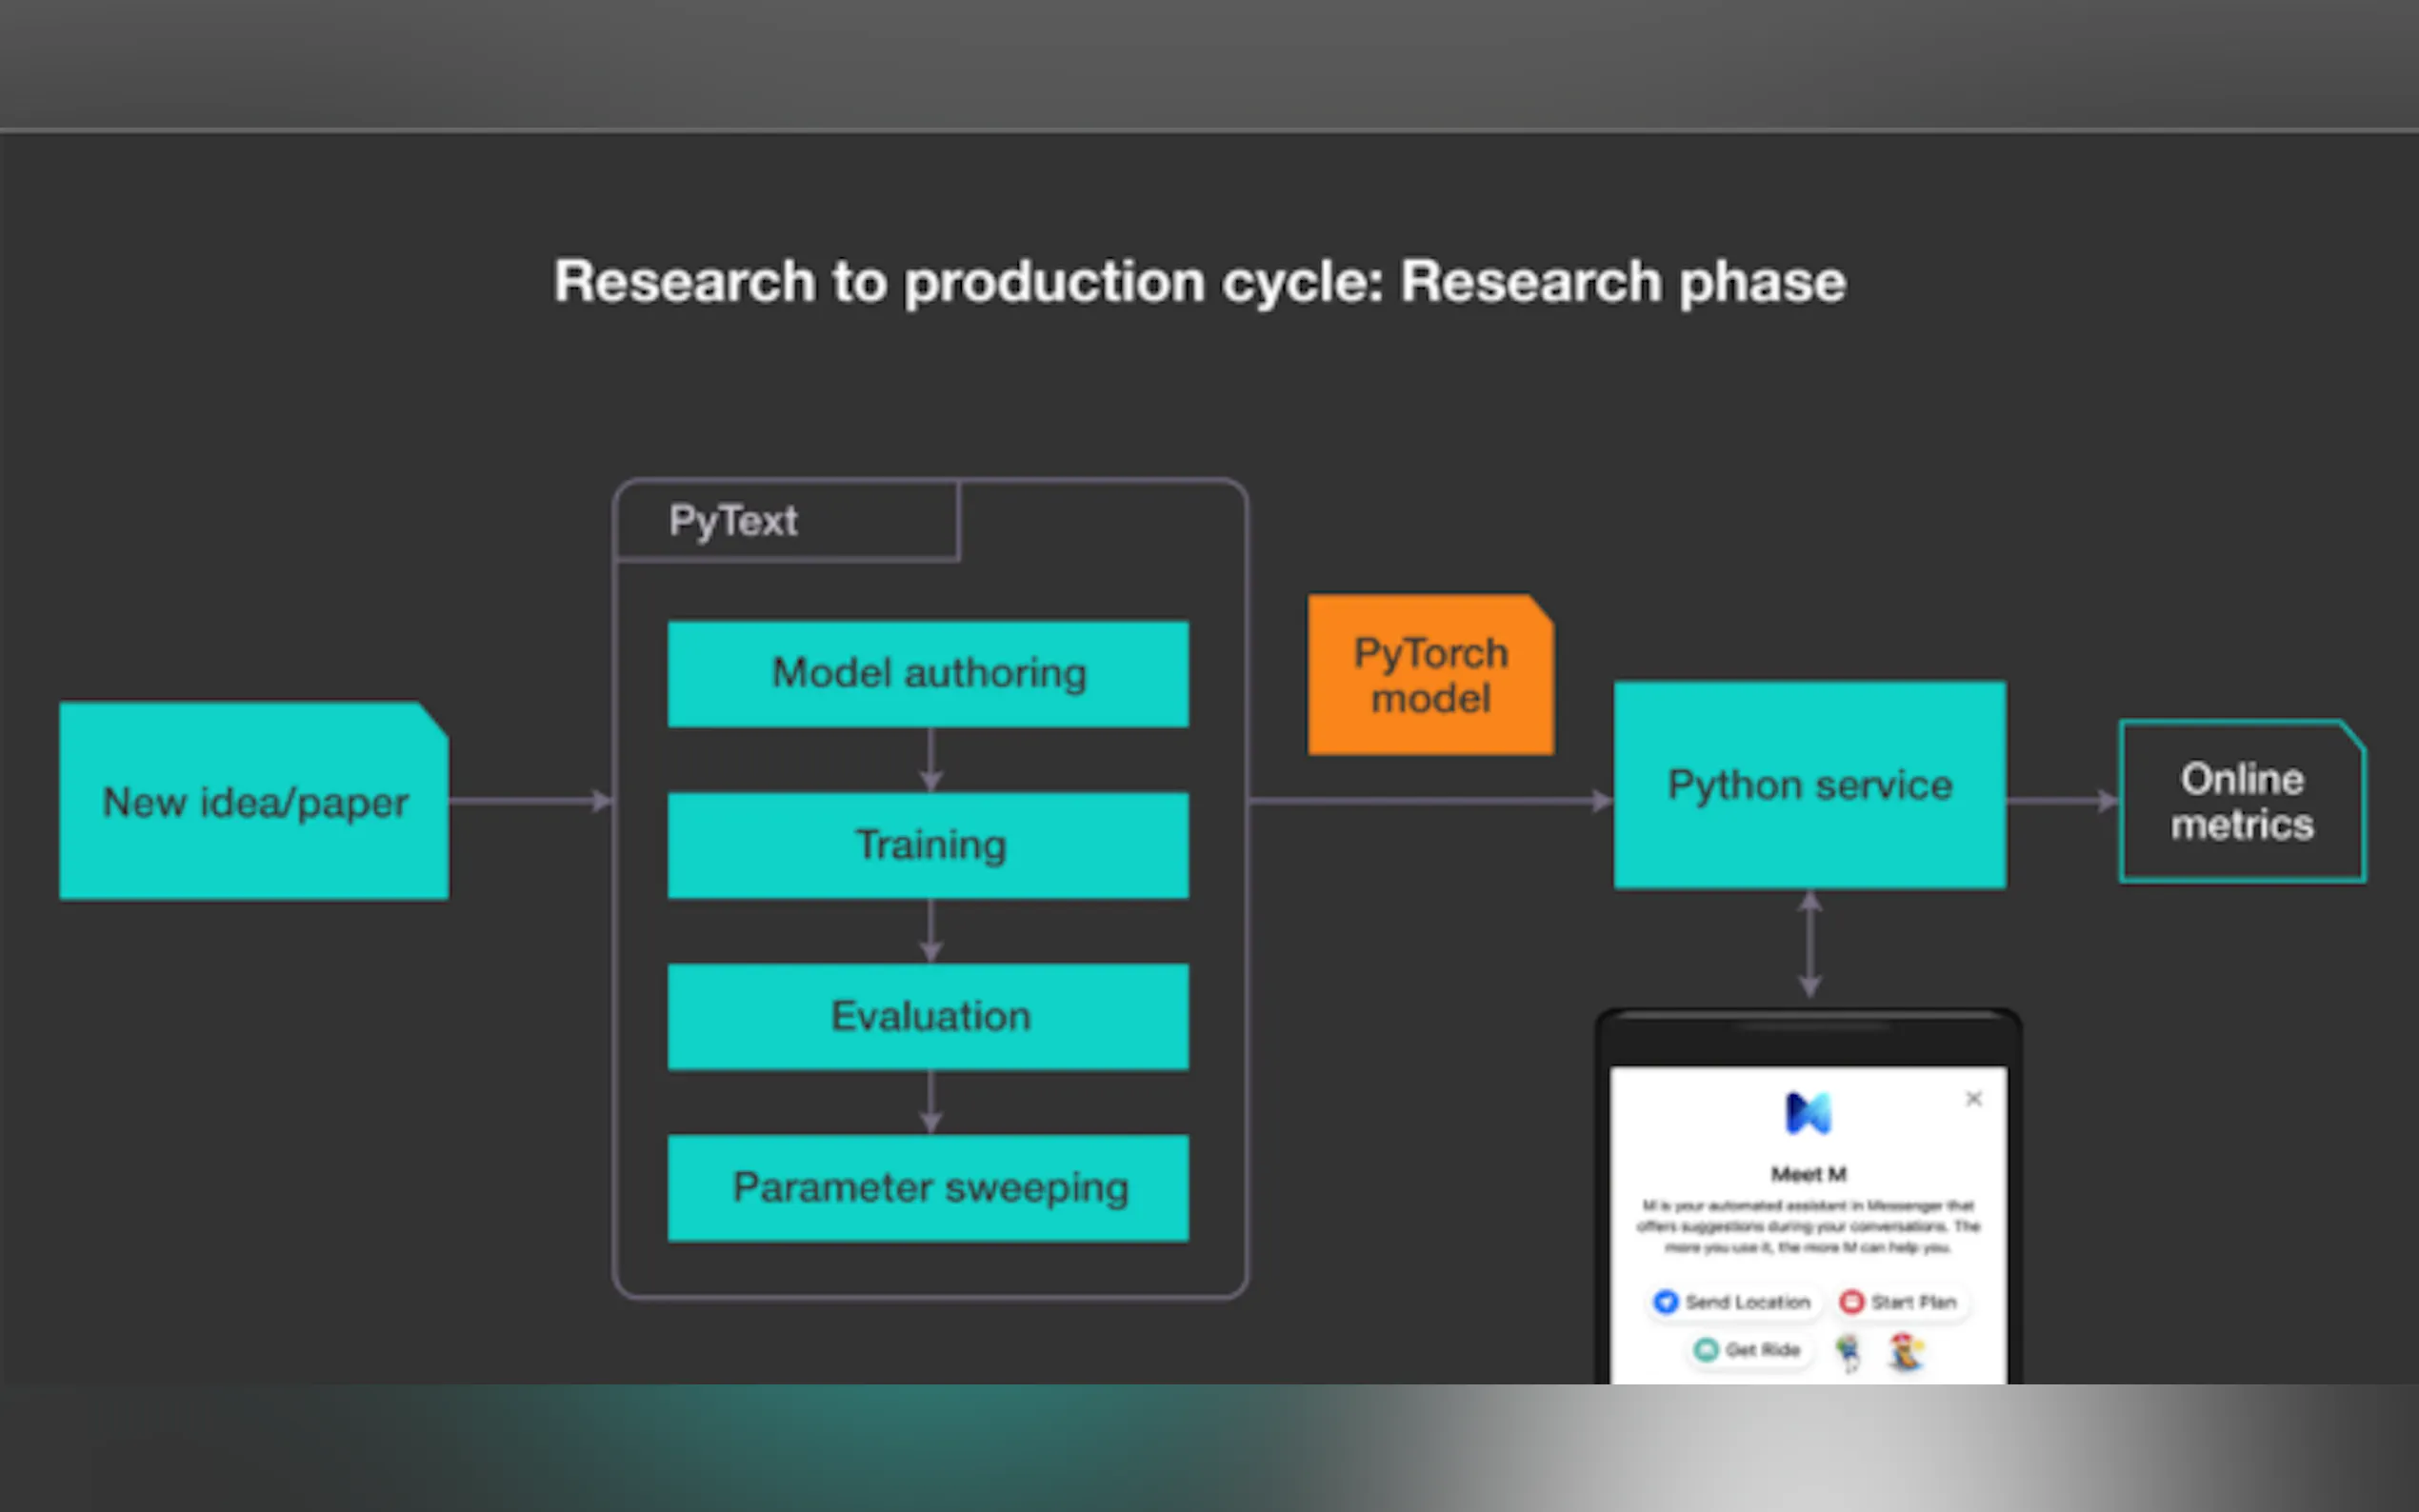Screen dimensions: 2419x1512
Task: Click the 'Model authoring' block
Action: pyautogui.click(x=928, y=674)
